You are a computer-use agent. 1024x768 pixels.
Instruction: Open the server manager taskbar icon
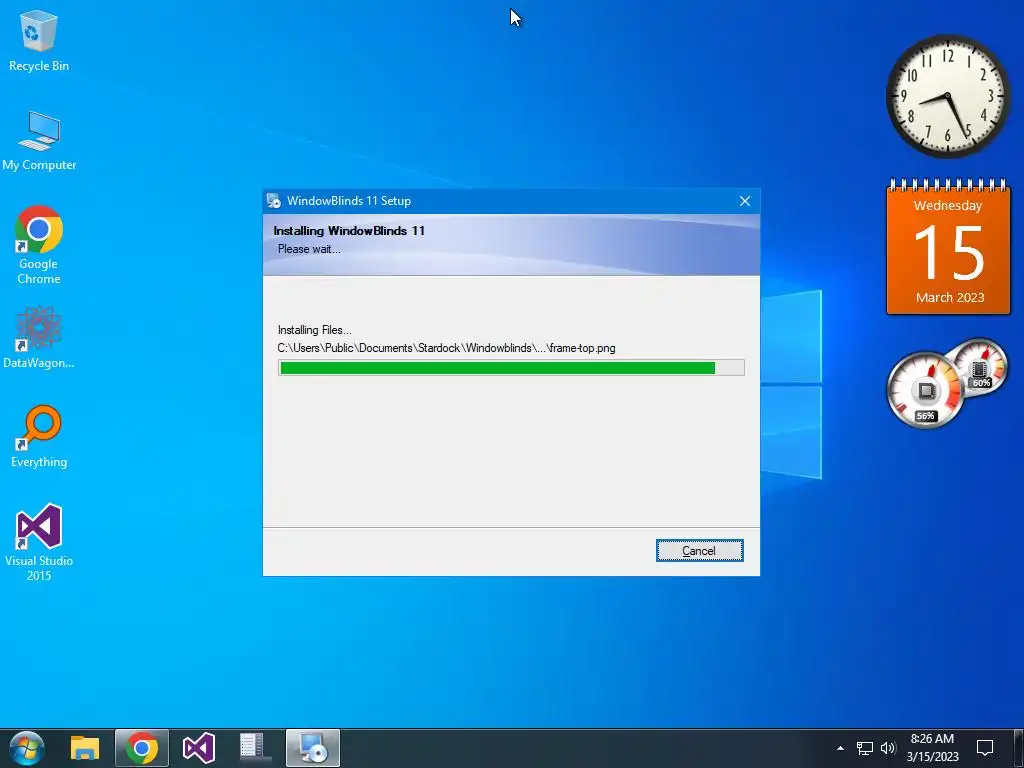coord(255,748)
